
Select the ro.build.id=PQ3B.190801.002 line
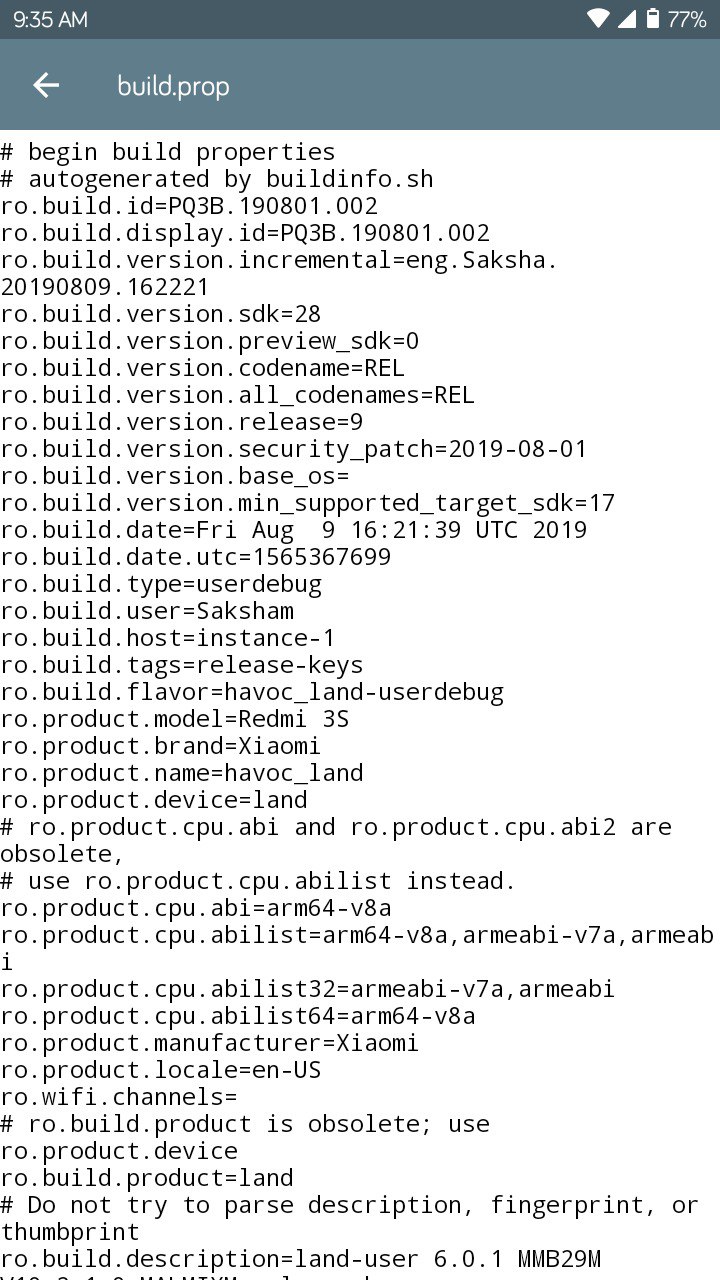[189, 206]
